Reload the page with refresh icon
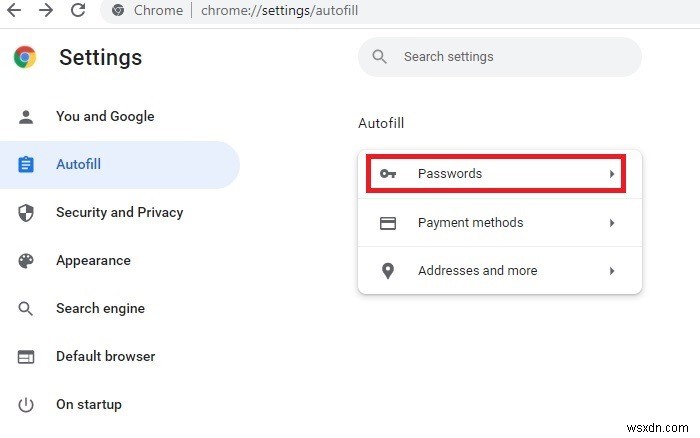Image resolution: width=700 pixels, height=438 pixels. (x=78, y=11)
